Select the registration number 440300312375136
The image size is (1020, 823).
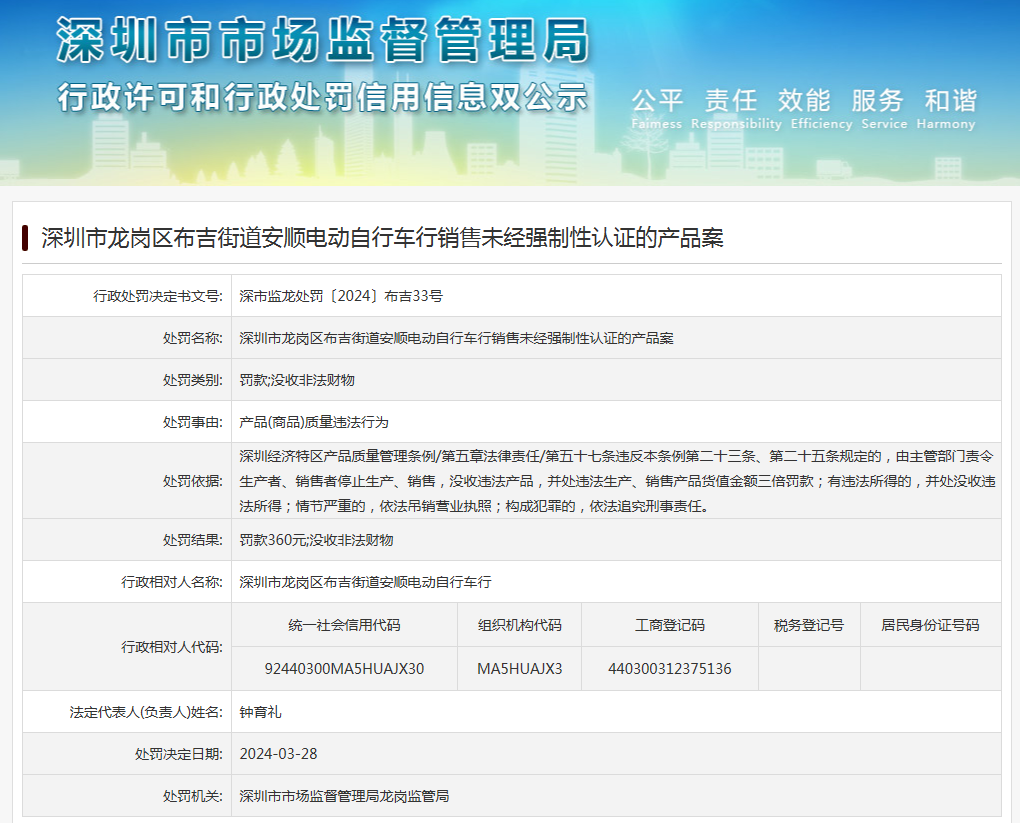pos(669,668)
